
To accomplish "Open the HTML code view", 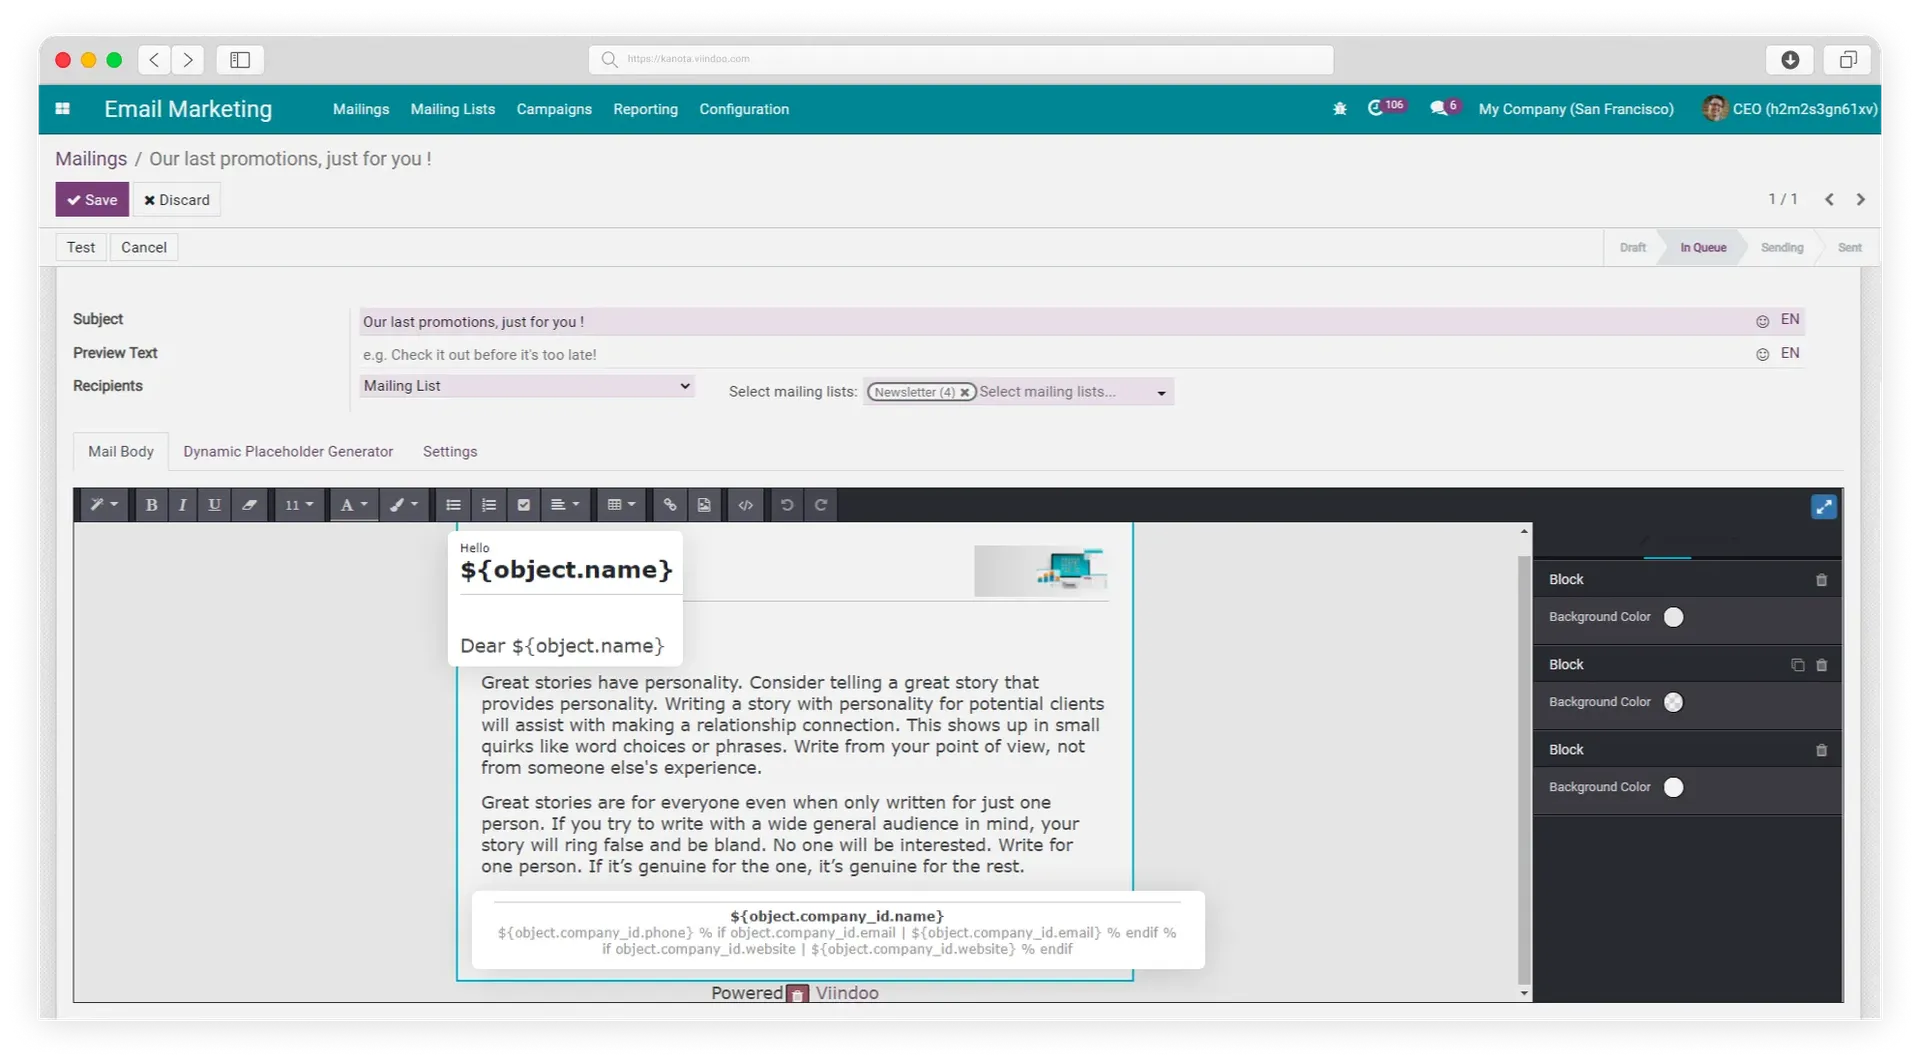I will tap(746, 505).
